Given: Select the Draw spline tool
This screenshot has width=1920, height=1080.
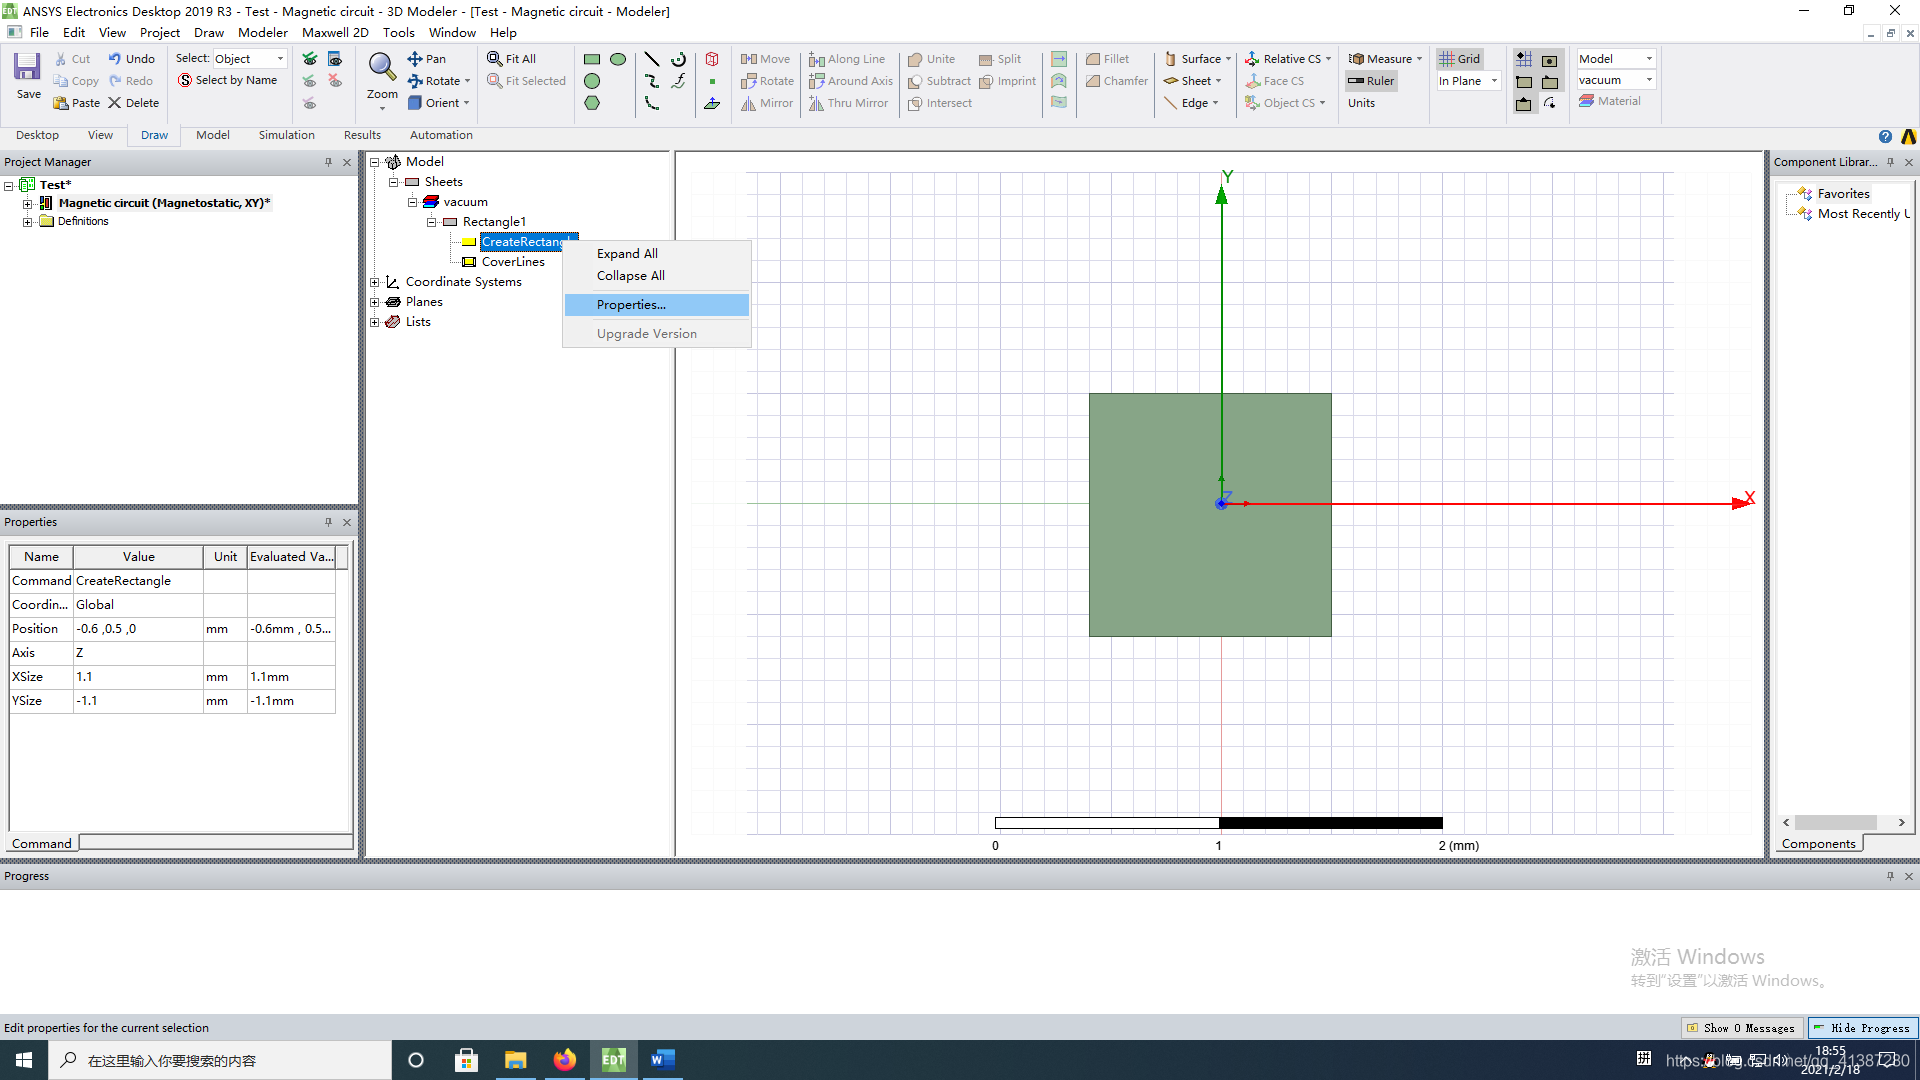Looking at the screenshot, I should [x=652, y=81].
